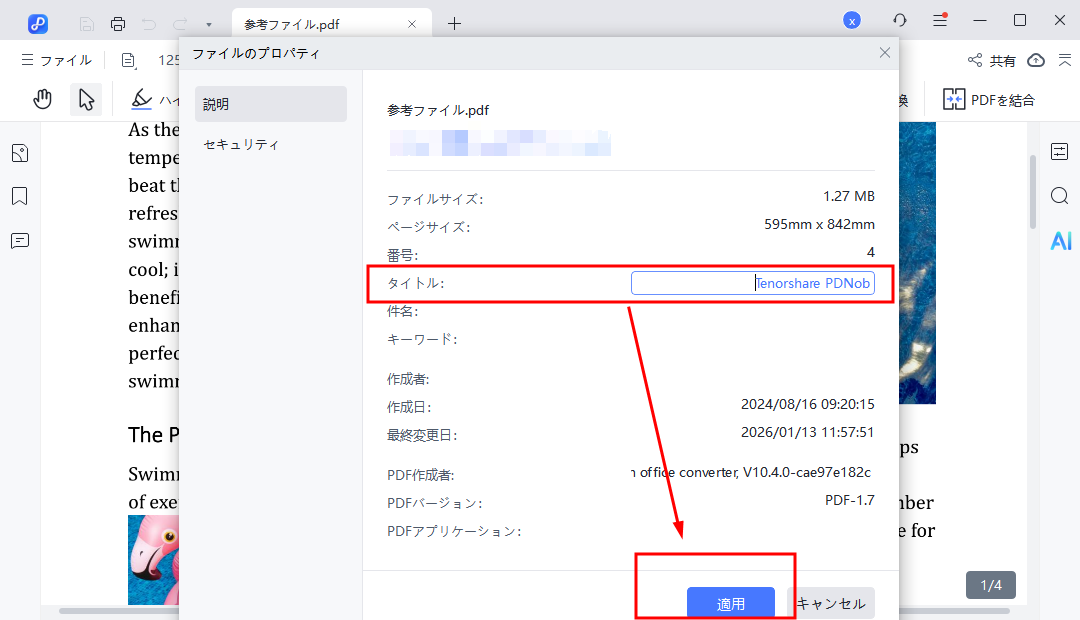This screenshot has width=1080, height=620.
Task: Open the ファイル menu
Action: click(57, 60)
